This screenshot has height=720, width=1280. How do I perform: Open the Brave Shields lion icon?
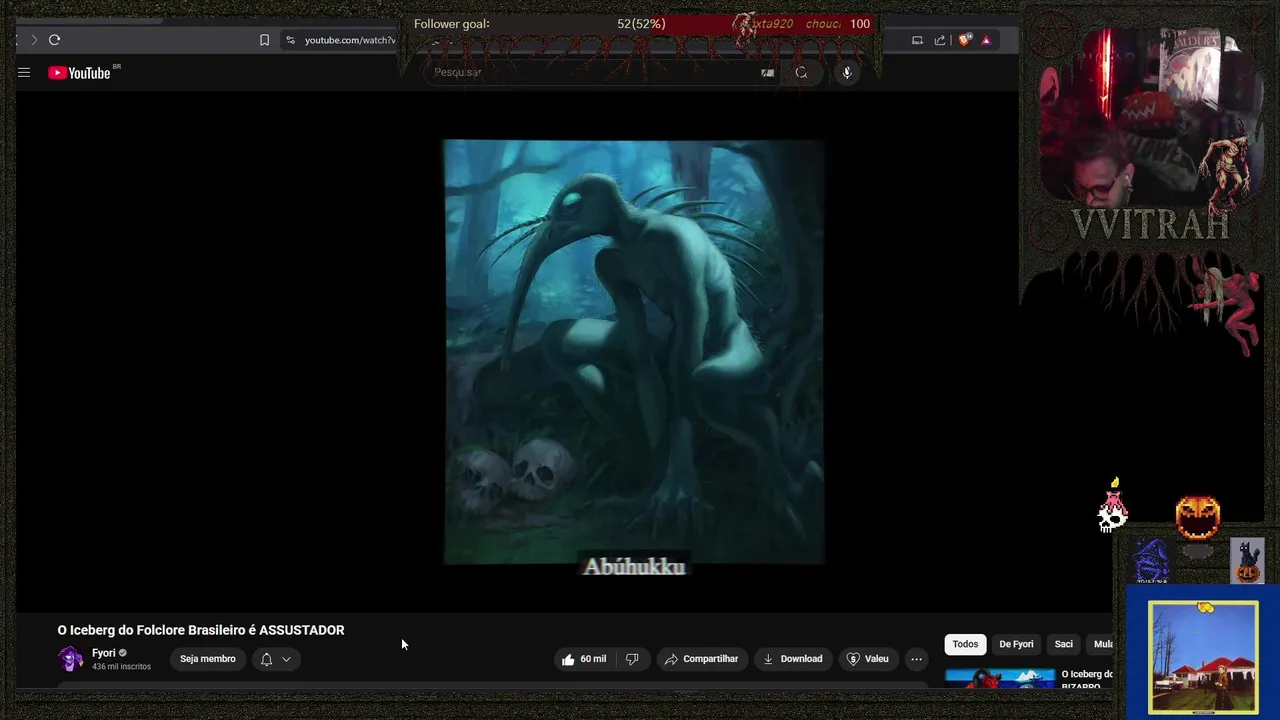click(x=964, y=40)
